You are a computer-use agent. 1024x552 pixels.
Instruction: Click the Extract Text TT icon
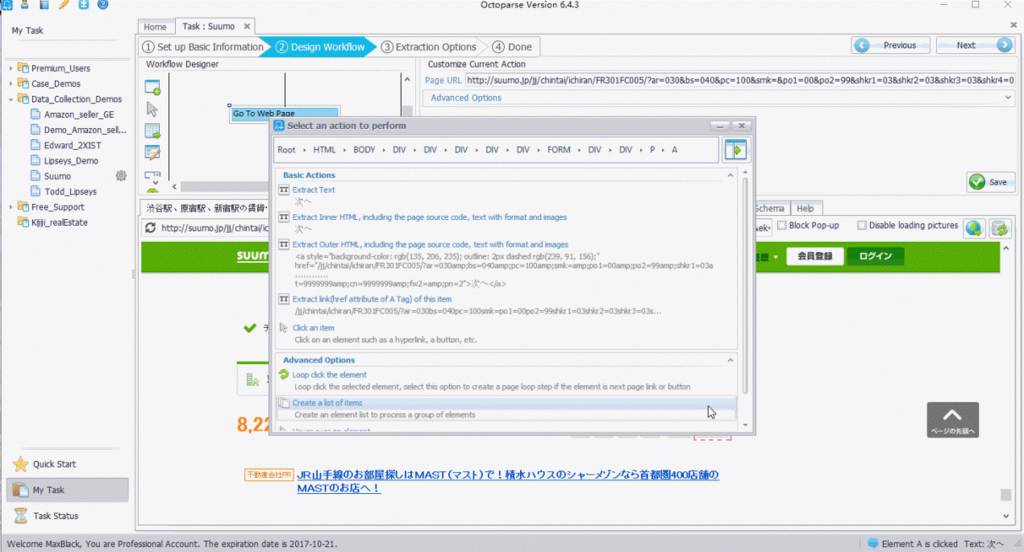pos(284,189)
